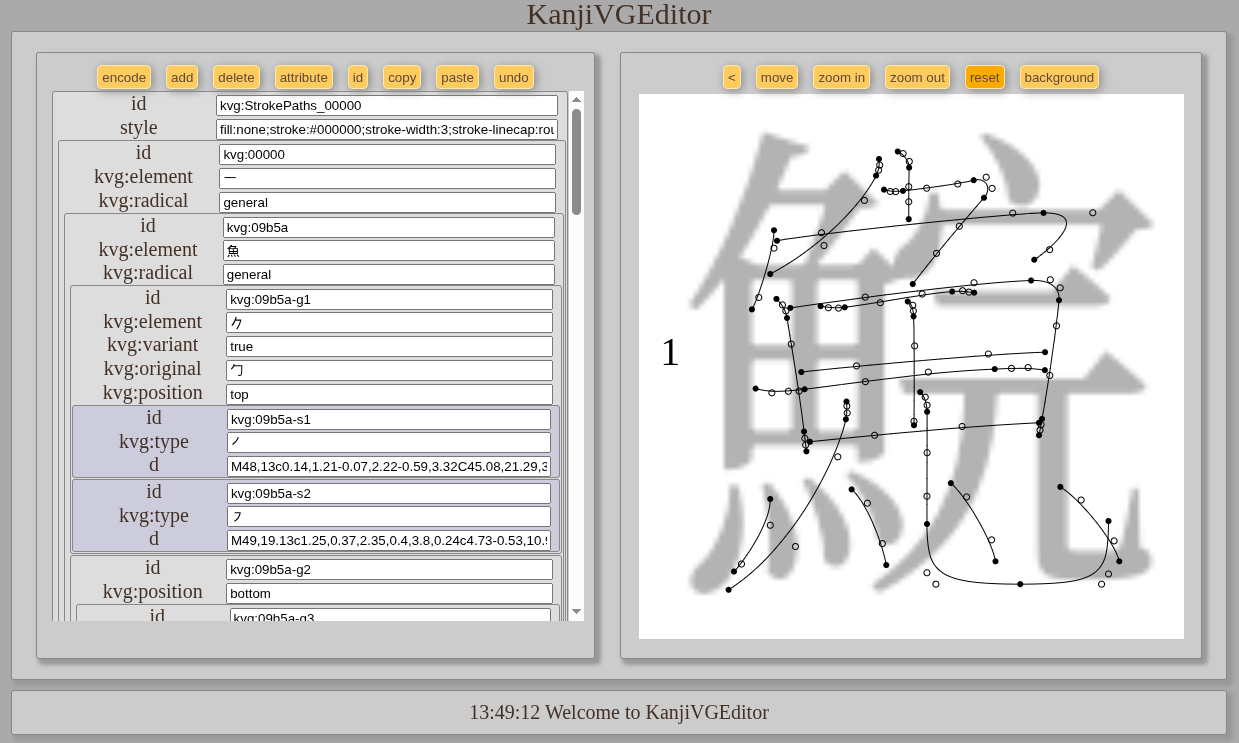Click the kvg:type field containing ノ
Viewport: 1239px width, 743px height.
pyautogui.click(x=389, y=442)
